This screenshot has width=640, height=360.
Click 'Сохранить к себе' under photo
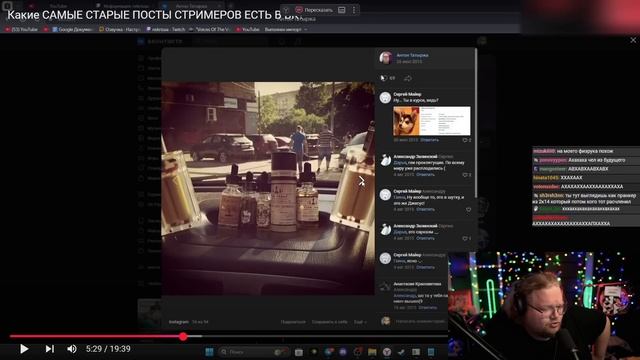coord(329,322)
